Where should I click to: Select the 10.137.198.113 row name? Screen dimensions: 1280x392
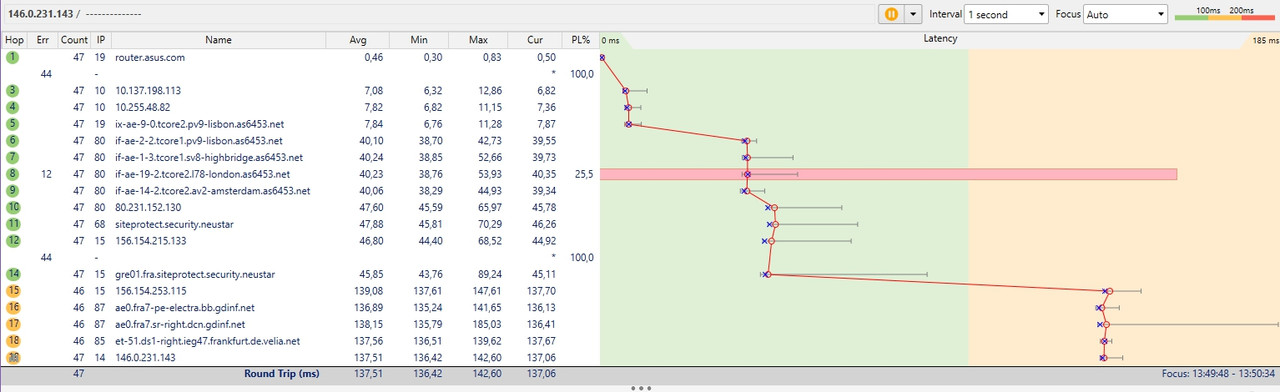pos(148,91)
